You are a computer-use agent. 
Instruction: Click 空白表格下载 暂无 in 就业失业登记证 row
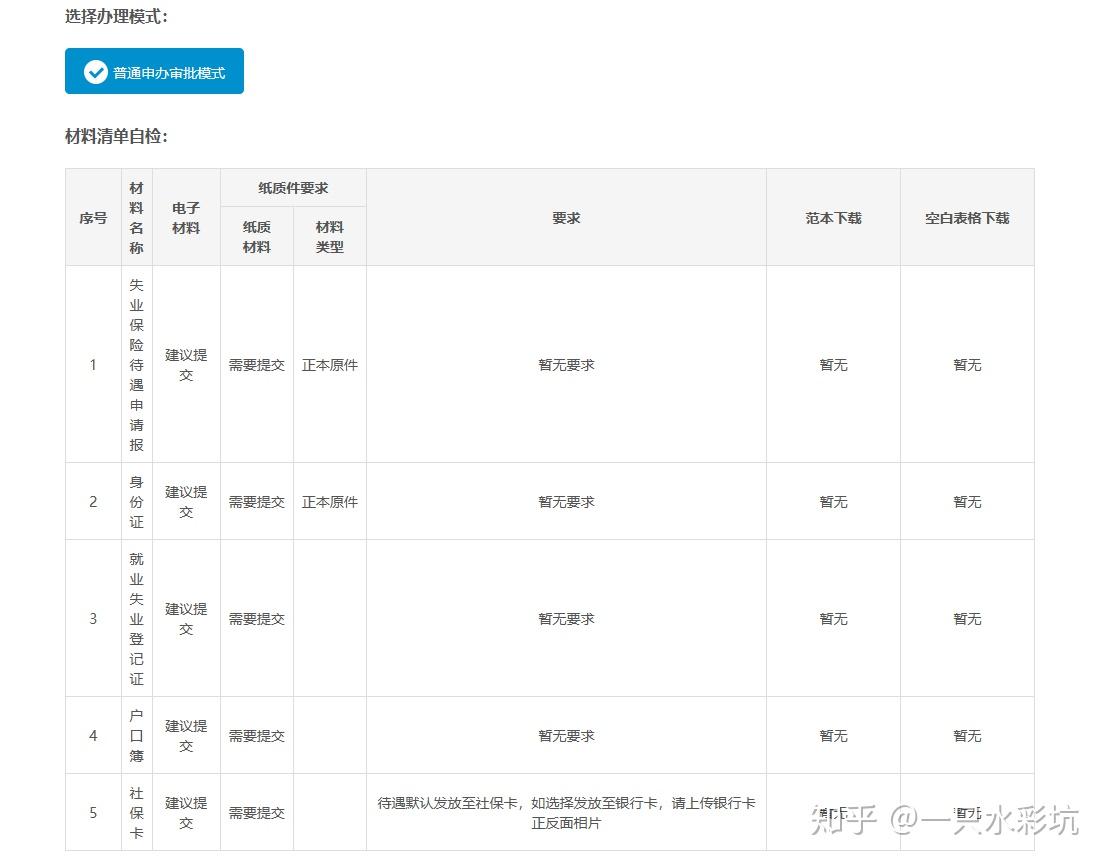pyautogui.click(x=967, y=619)
